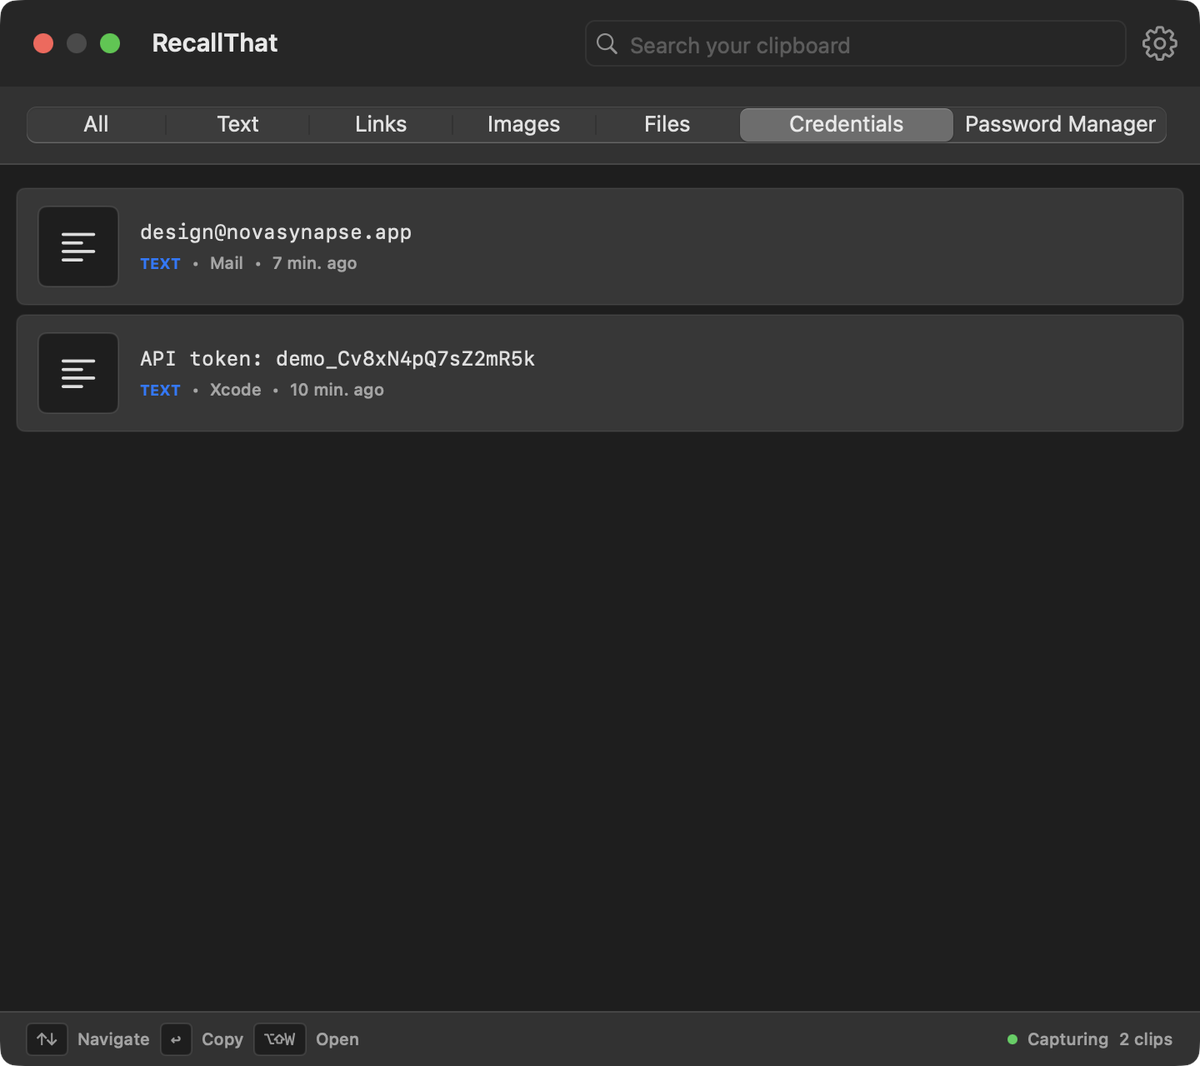The image size is (1200, 1066).
Task: Click the Mail source label
Action: click(226, 263)
